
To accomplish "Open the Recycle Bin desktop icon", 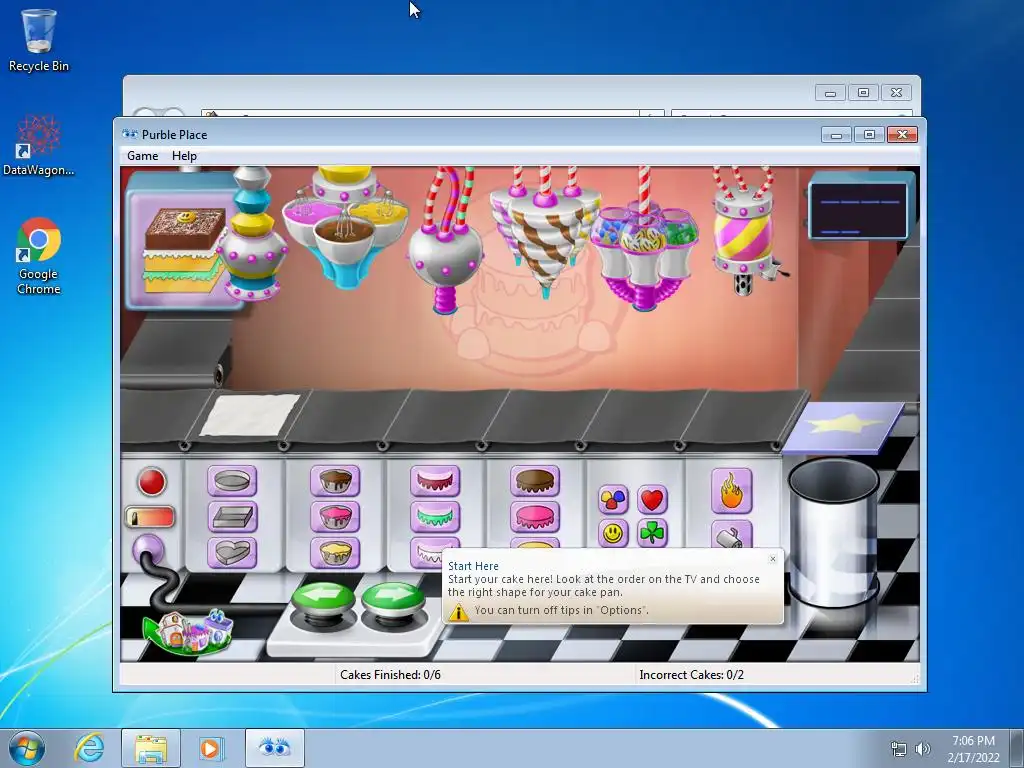I will (x=39, y=40).
